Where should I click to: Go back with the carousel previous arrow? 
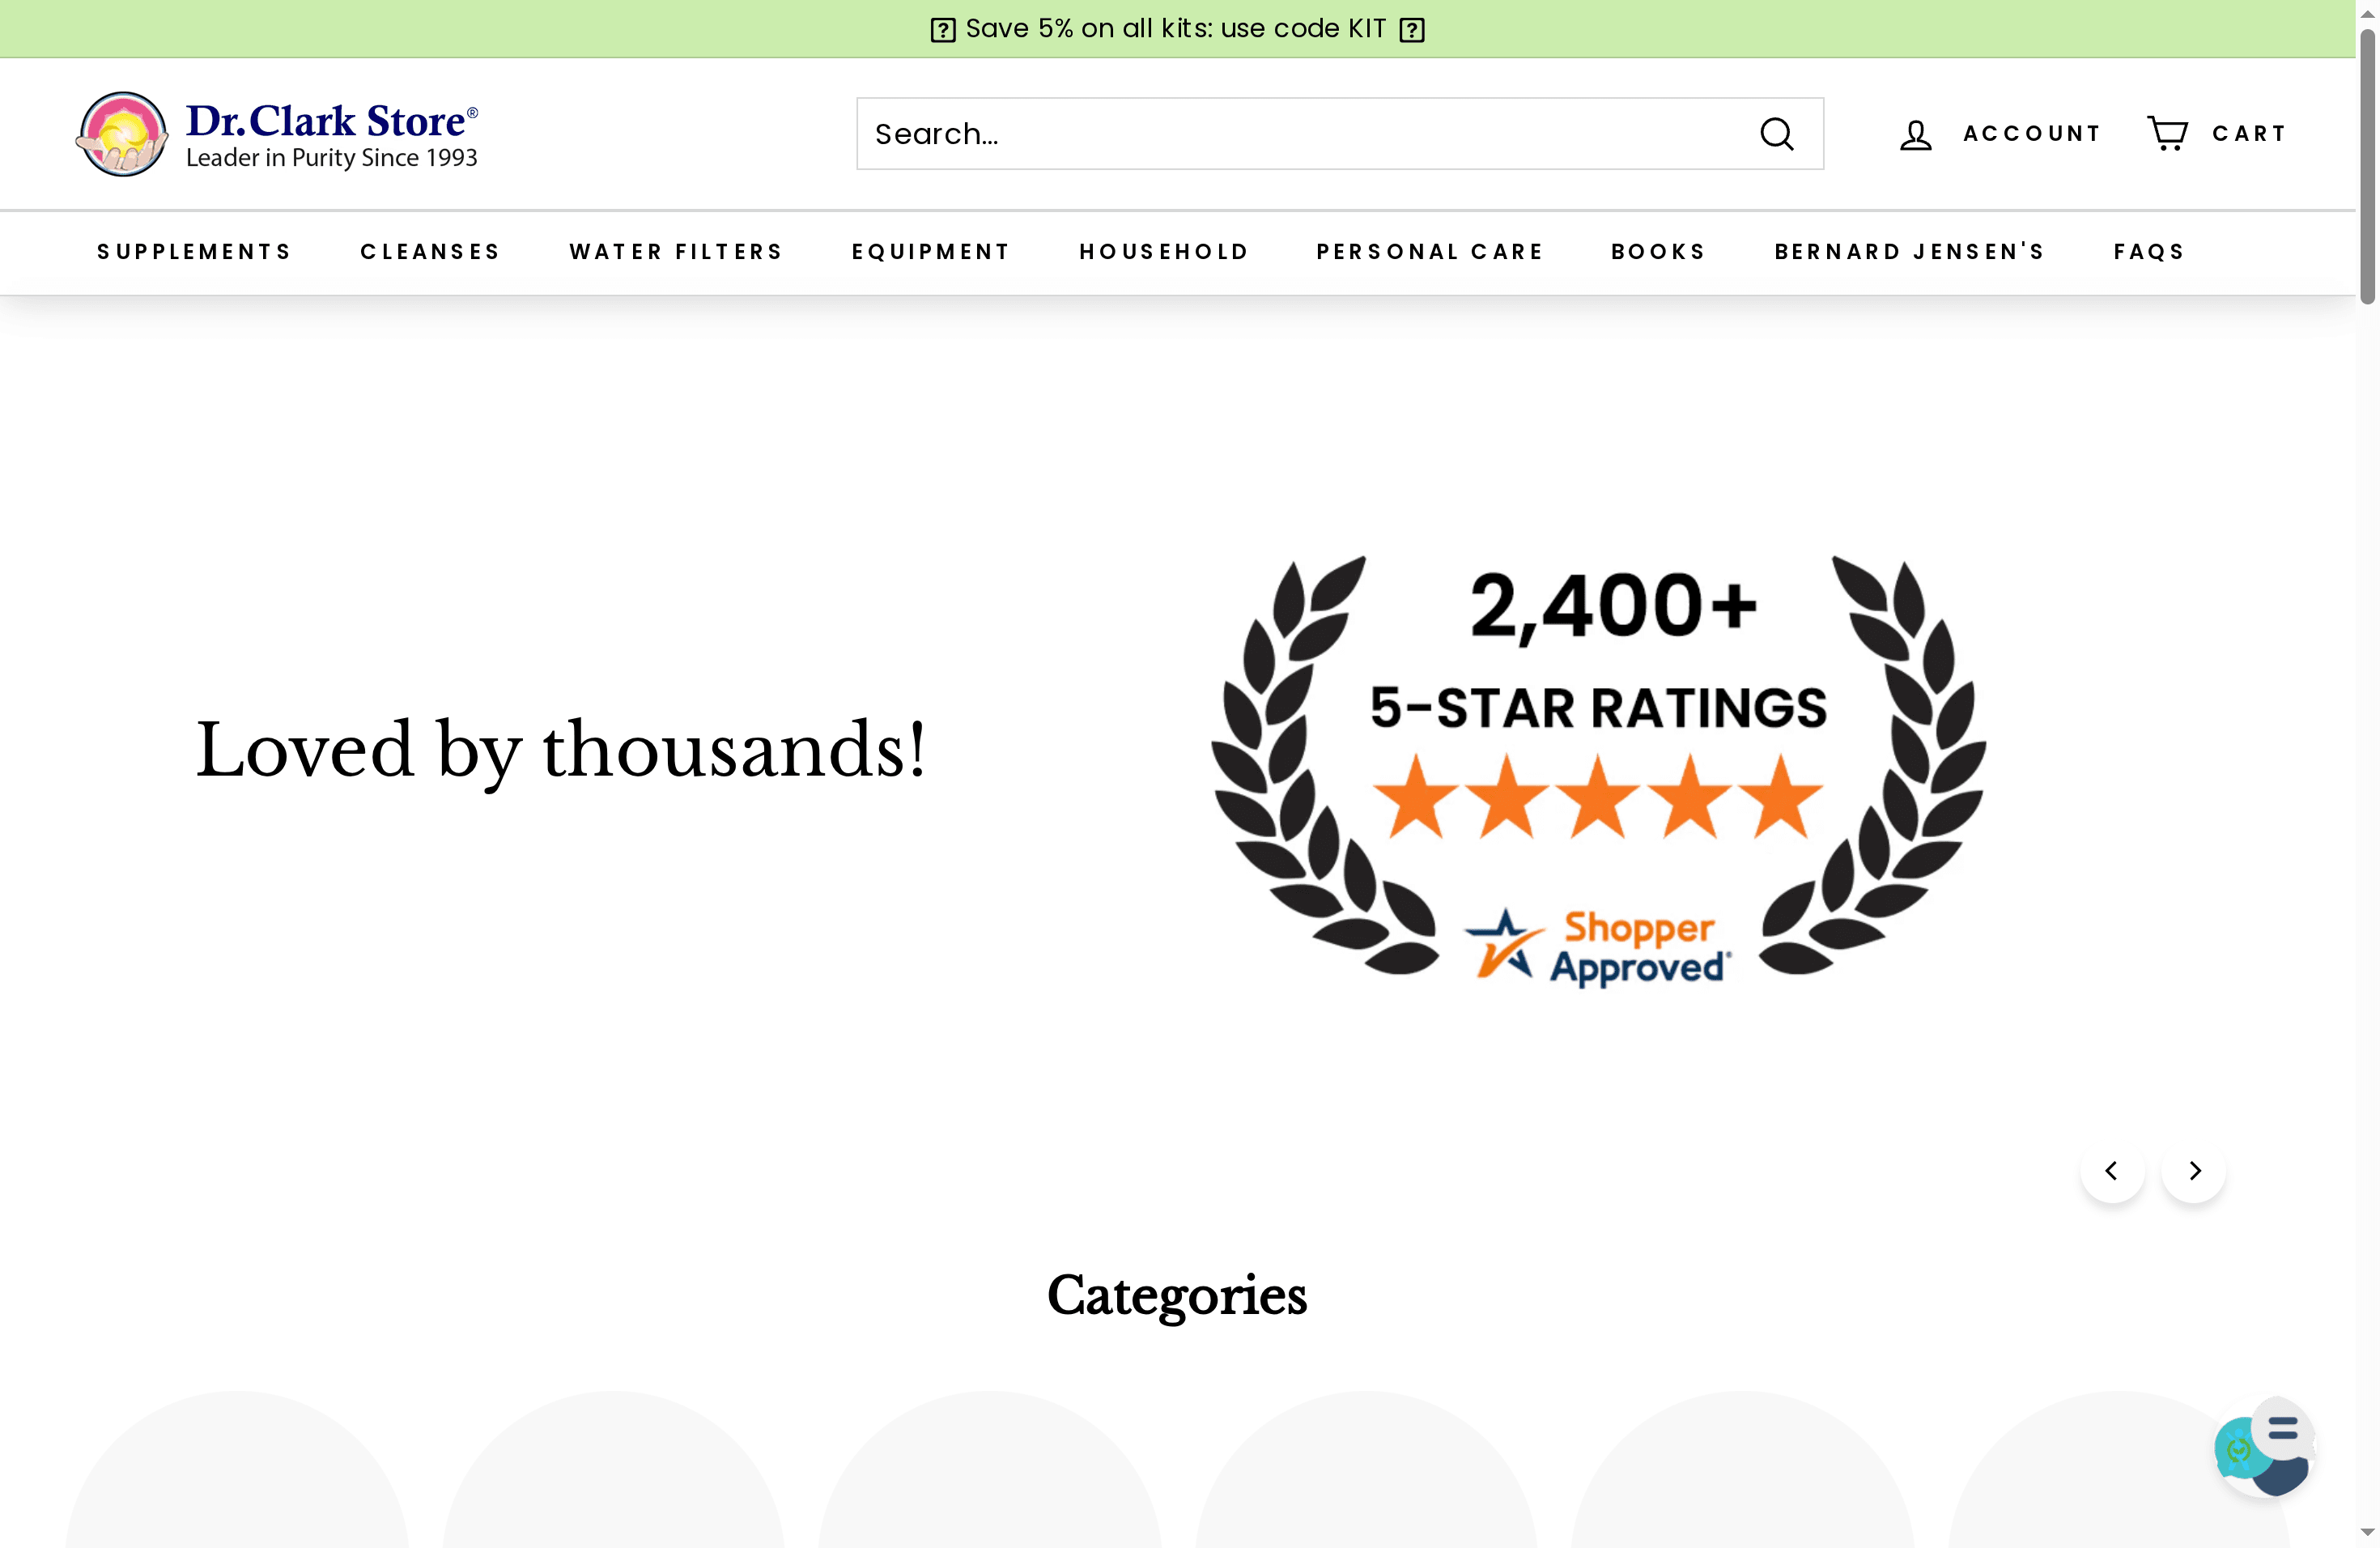(2112, 1170)
